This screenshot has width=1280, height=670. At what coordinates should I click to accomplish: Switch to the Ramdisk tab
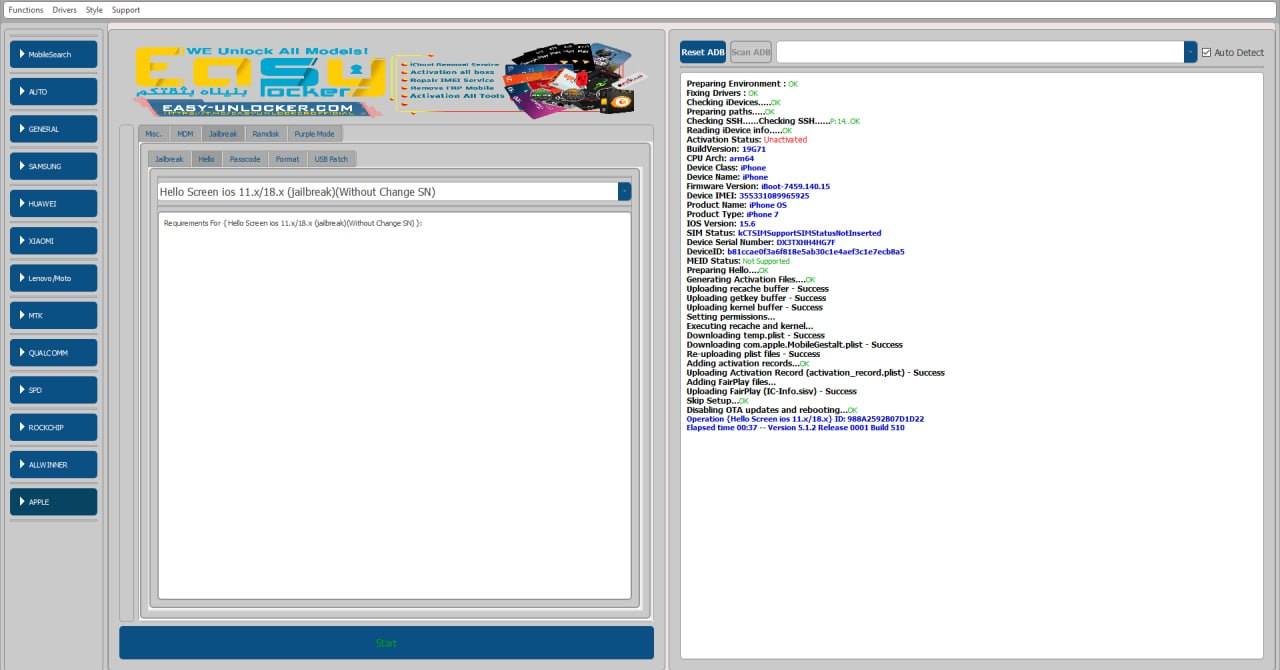click(266, 133)
